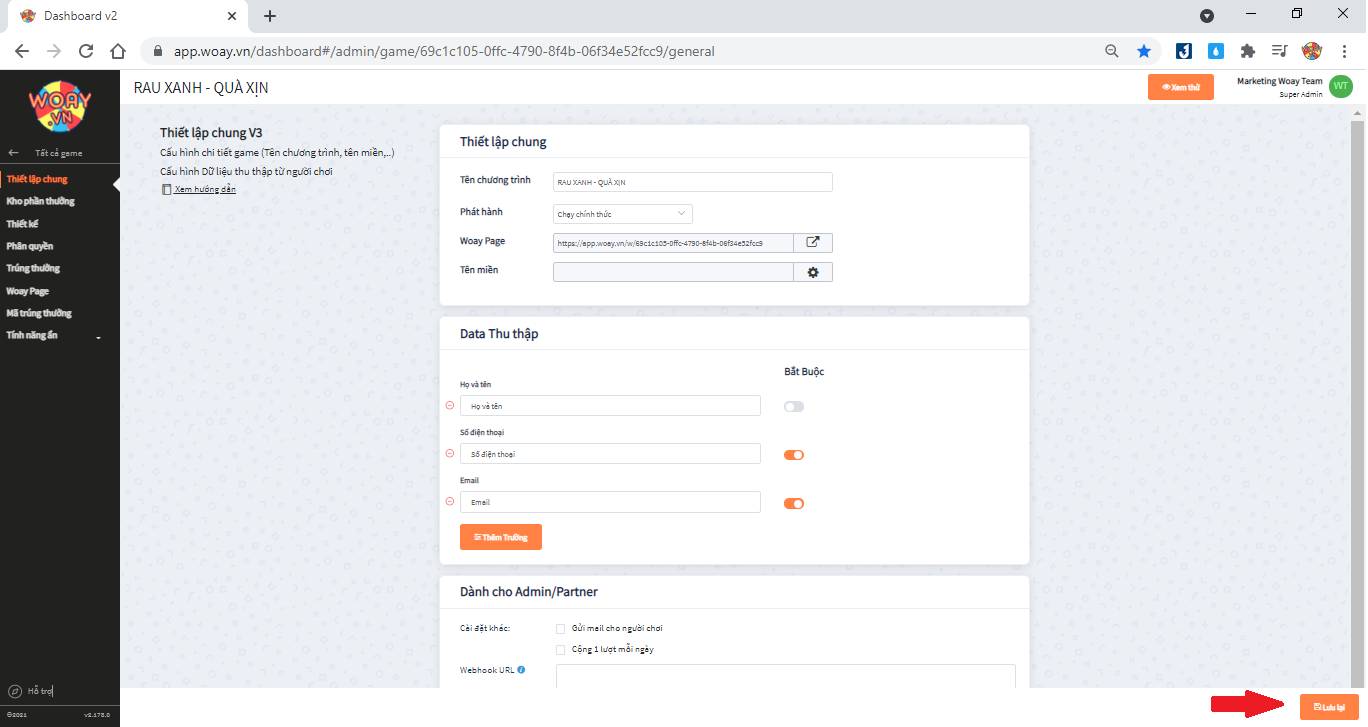
Task: Open Phân quyền in sidebar
Action: coord(30,246)
